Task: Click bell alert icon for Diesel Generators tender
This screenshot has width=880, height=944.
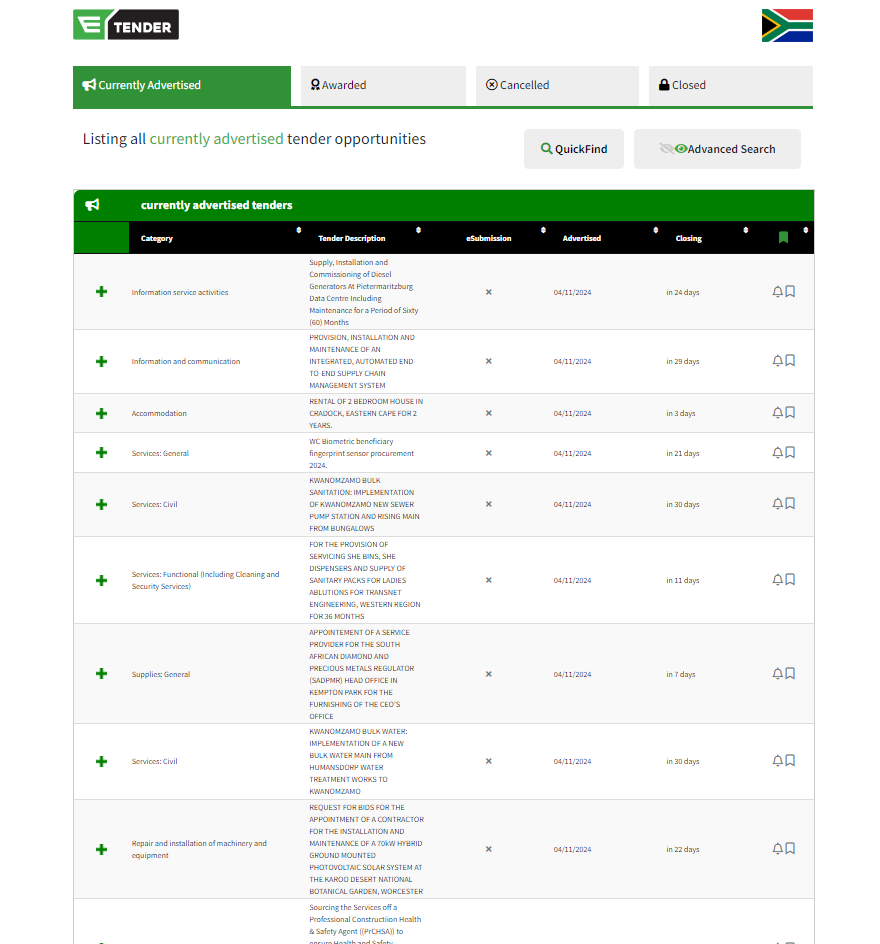Action: click(x=777, y=292)
